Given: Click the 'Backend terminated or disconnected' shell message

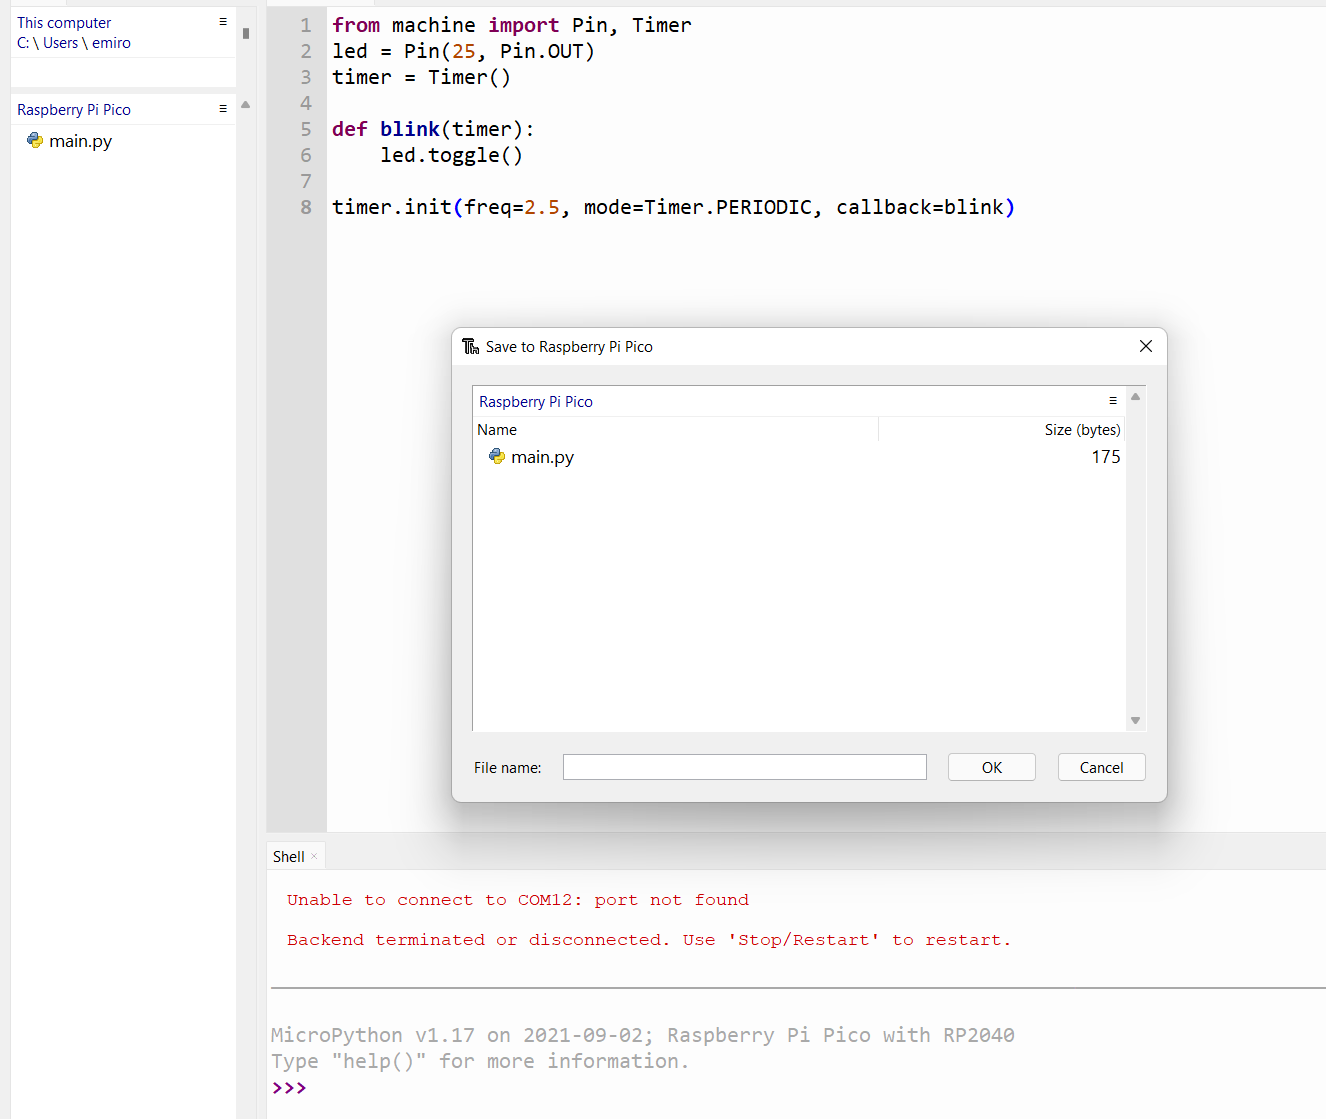Looking at the screenshot, I should [x=649, y=940].
